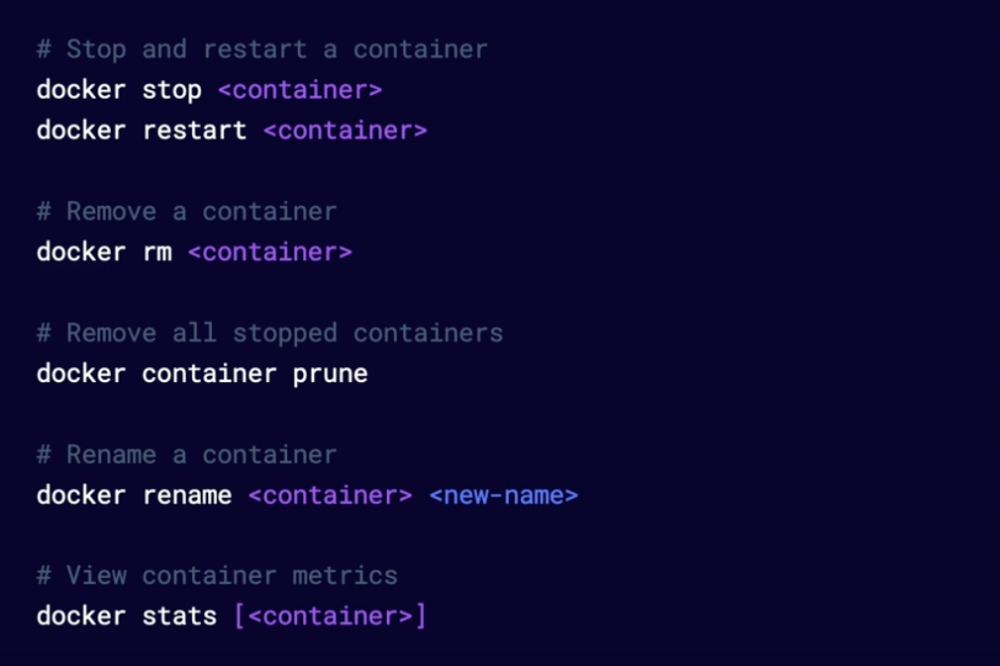Click 'docker' in the docker stats line
Image resolution: width=1000 pixels, height=666 pixels.
[81, 617]
